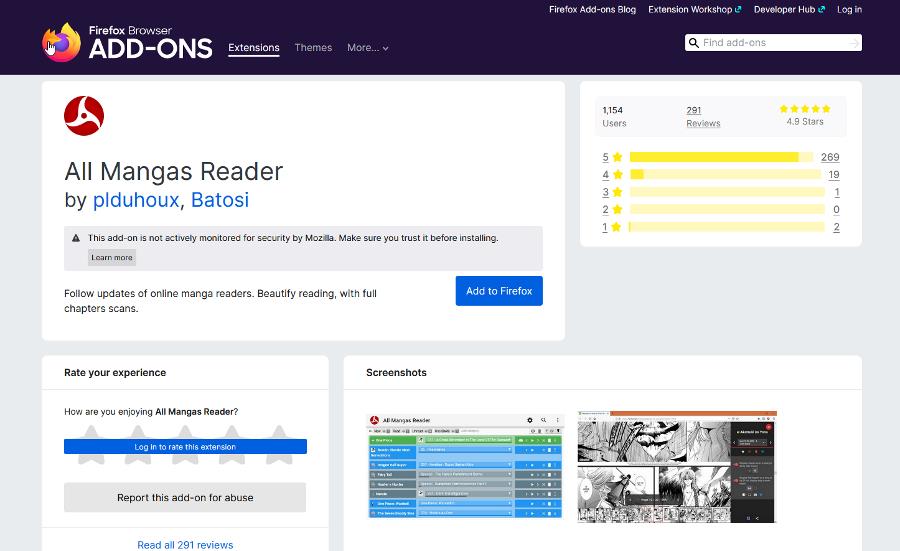Click the search magnifier icon
Screen dimensions: 900x551
pos(693,42)
